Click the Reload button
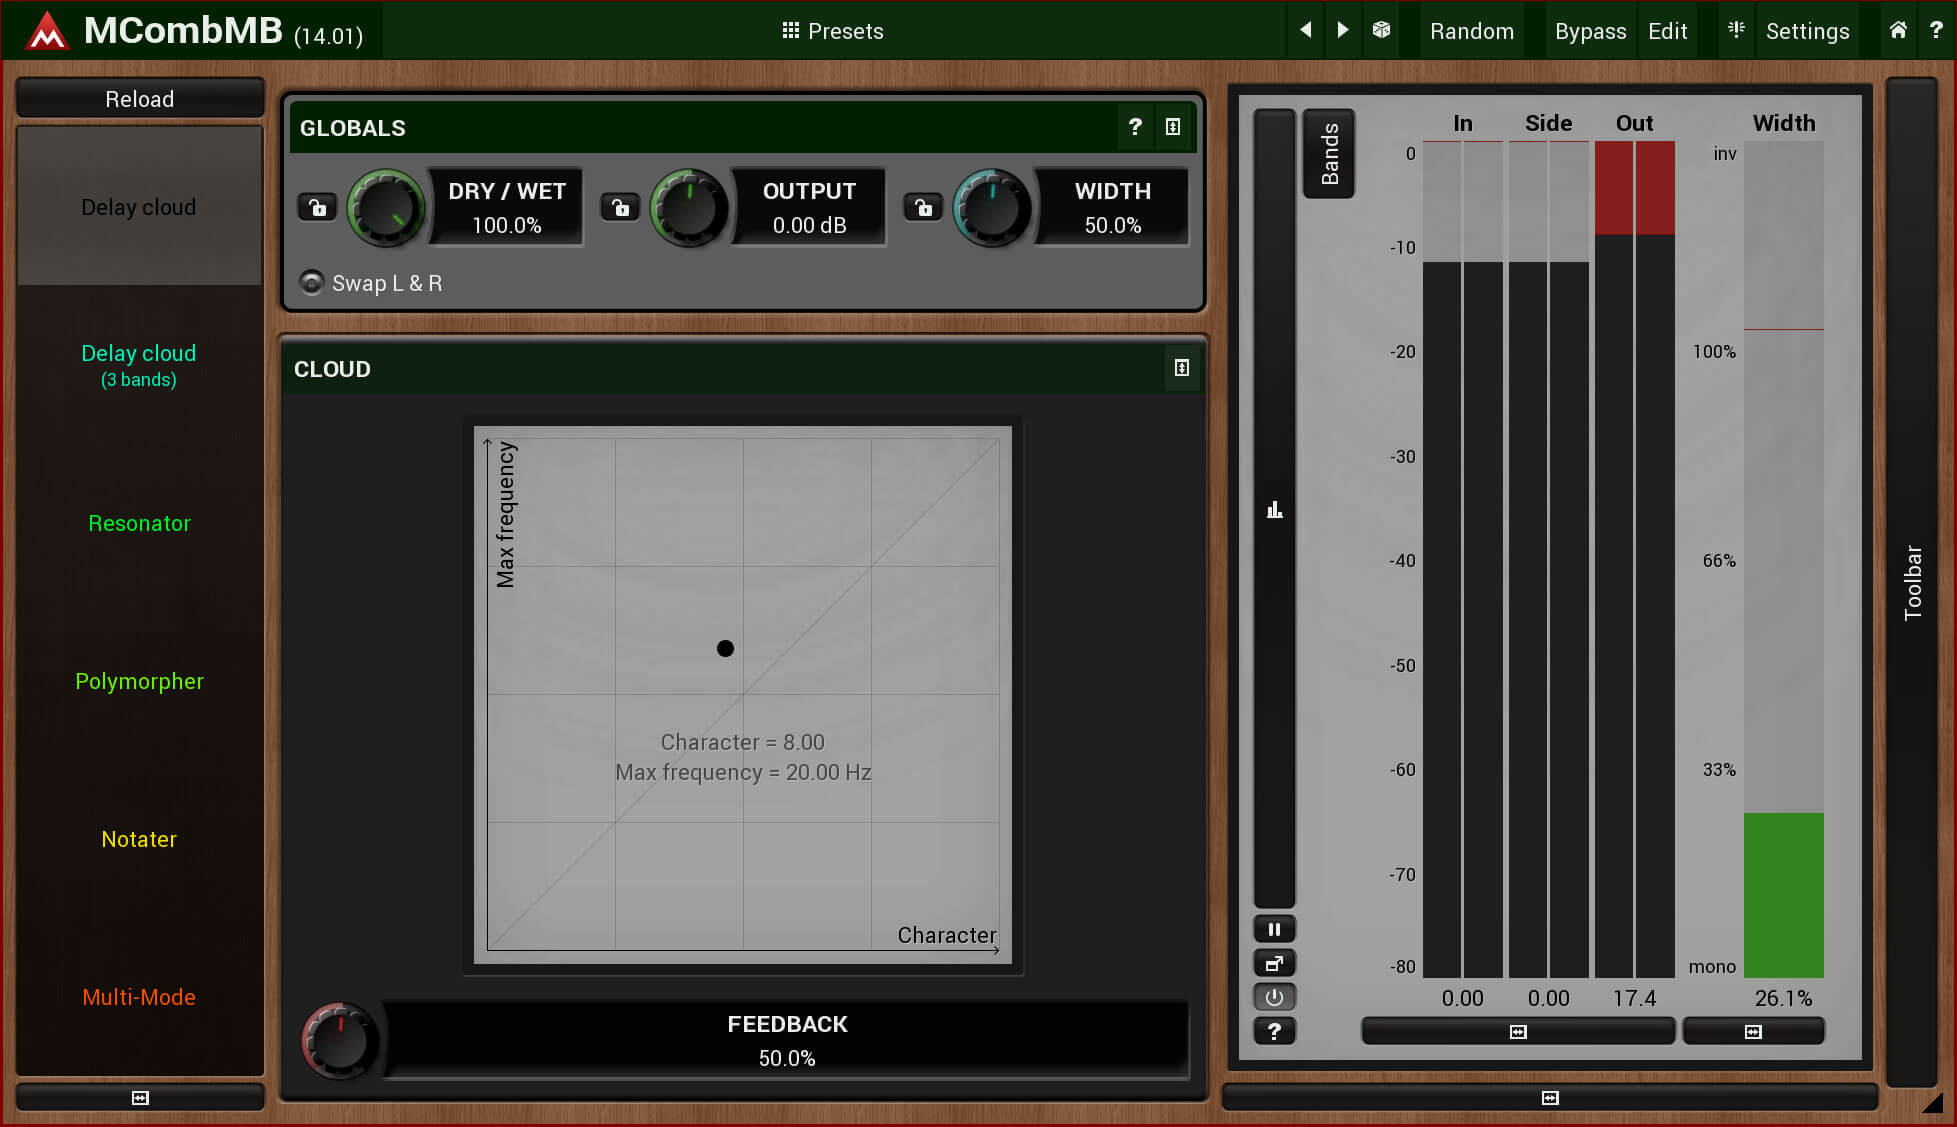 pos(140,99)
